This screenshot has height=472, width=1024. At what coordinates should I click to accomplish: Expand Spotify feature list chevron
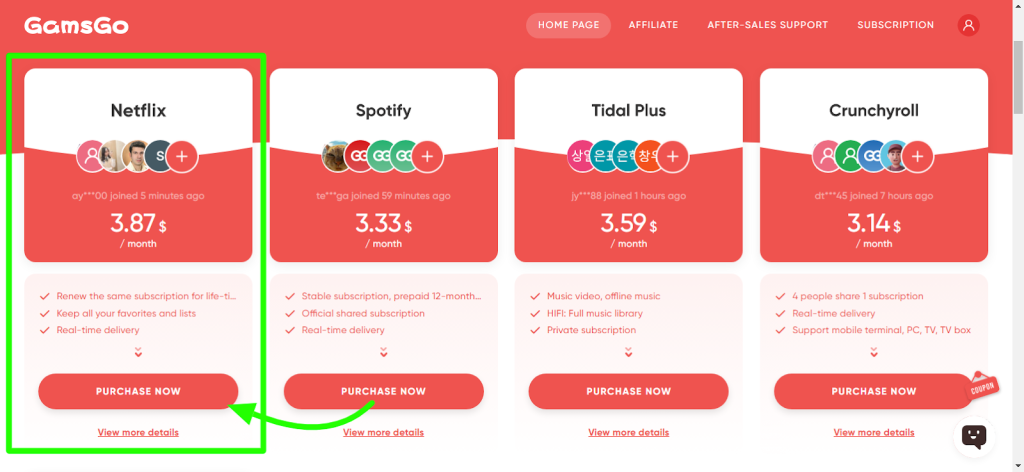pos(383,353)
